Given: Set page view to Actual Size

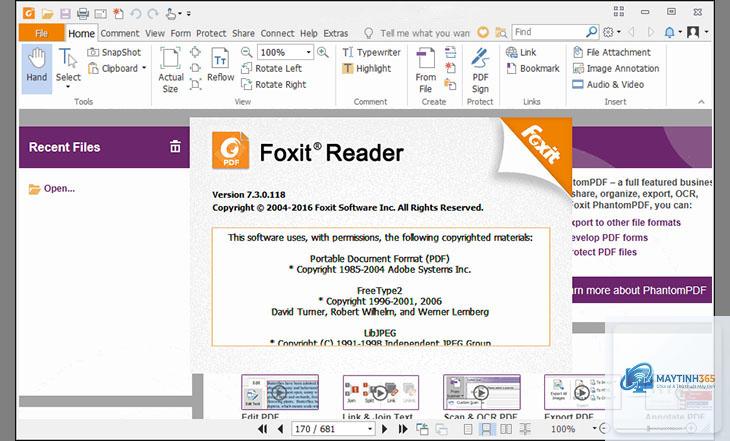Looking at the screenshot, I should pos(170,70).
